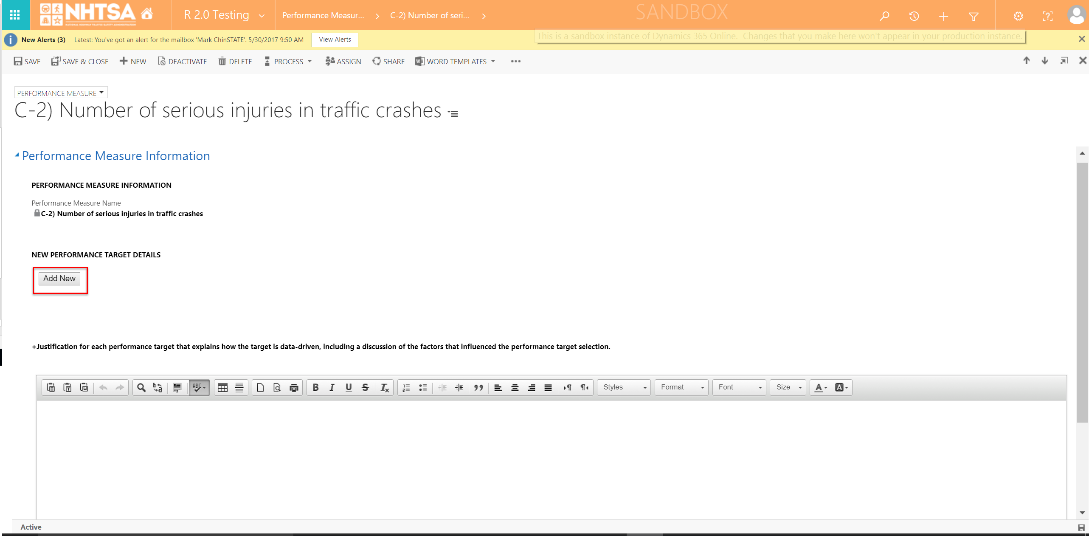Open the background color picker

[x=841, y=387]
